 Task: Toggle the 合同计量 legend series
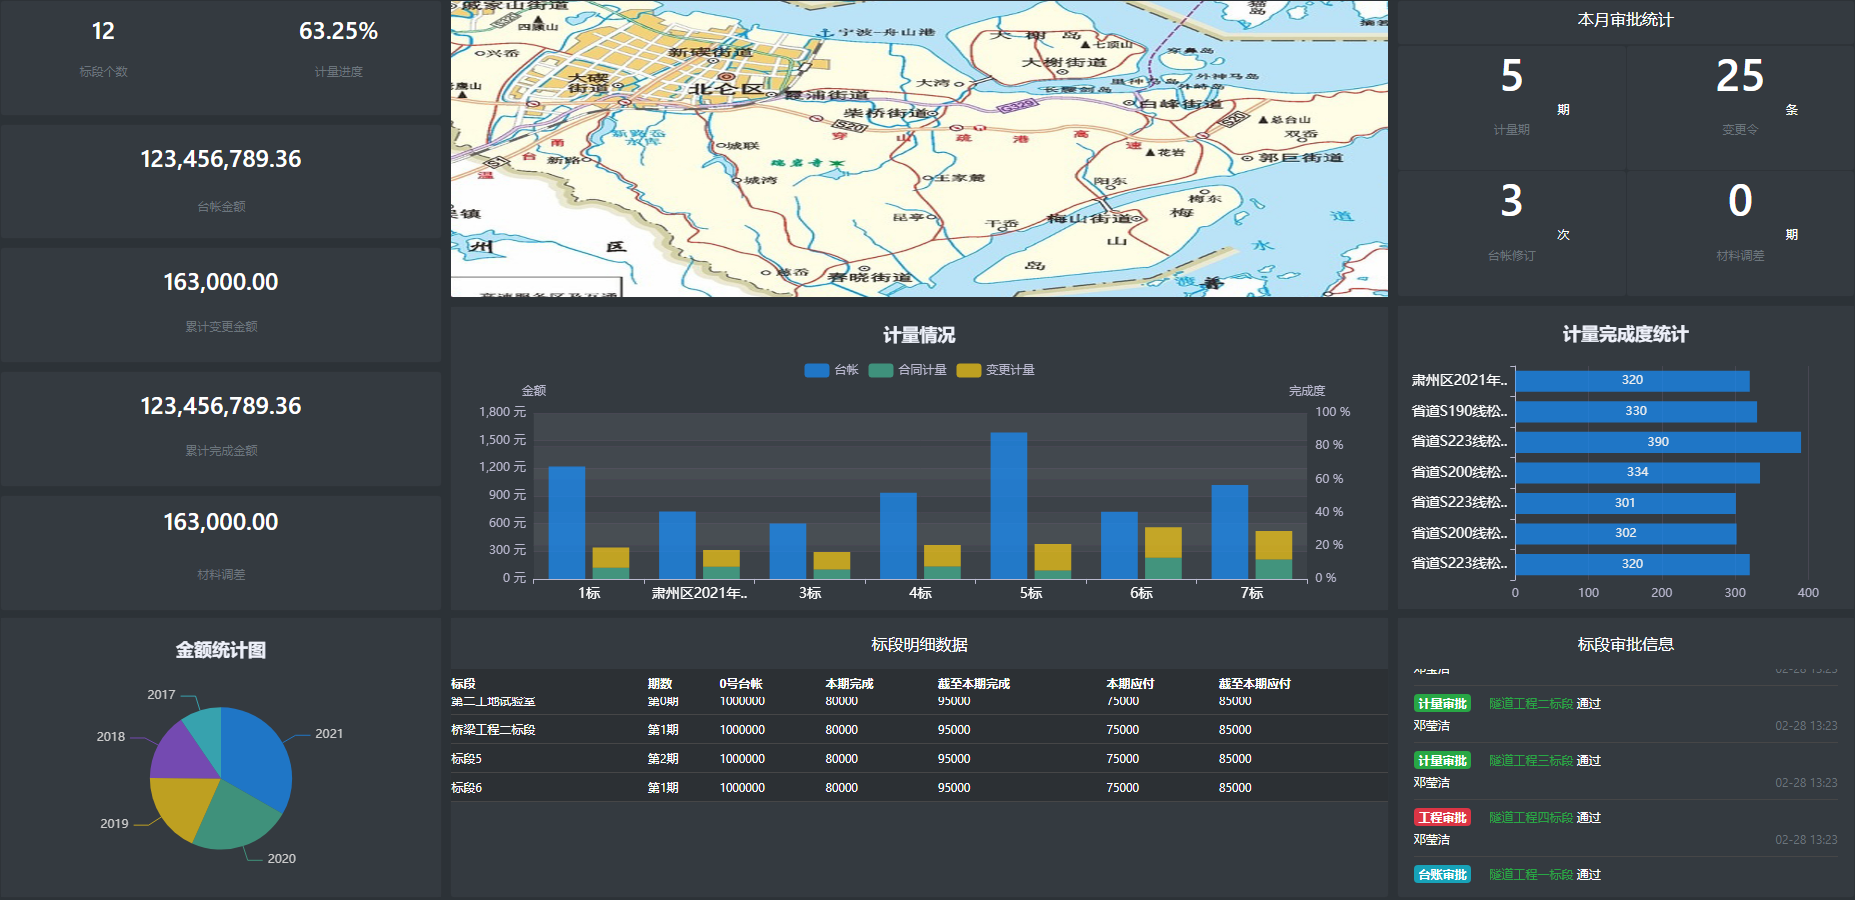[907, 370]
